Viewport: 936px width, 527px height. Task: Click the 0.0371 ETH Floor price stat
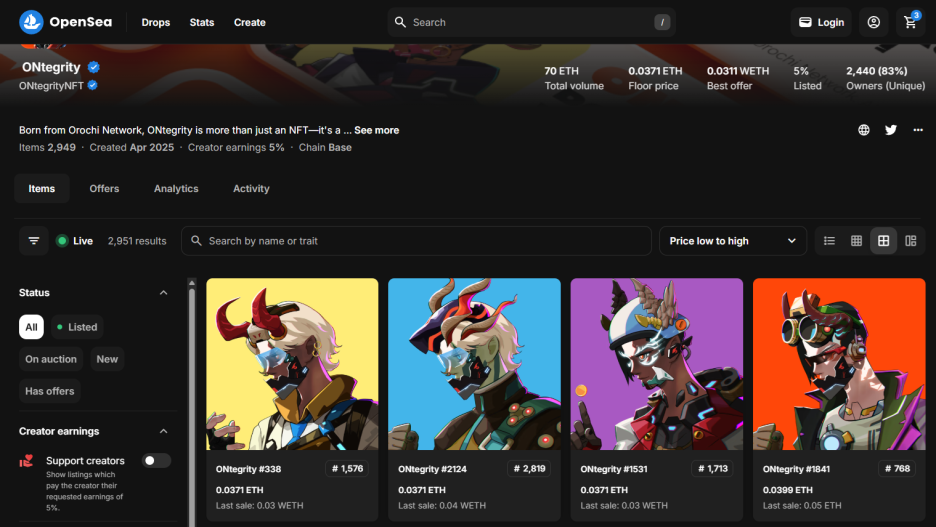(655, 78)
